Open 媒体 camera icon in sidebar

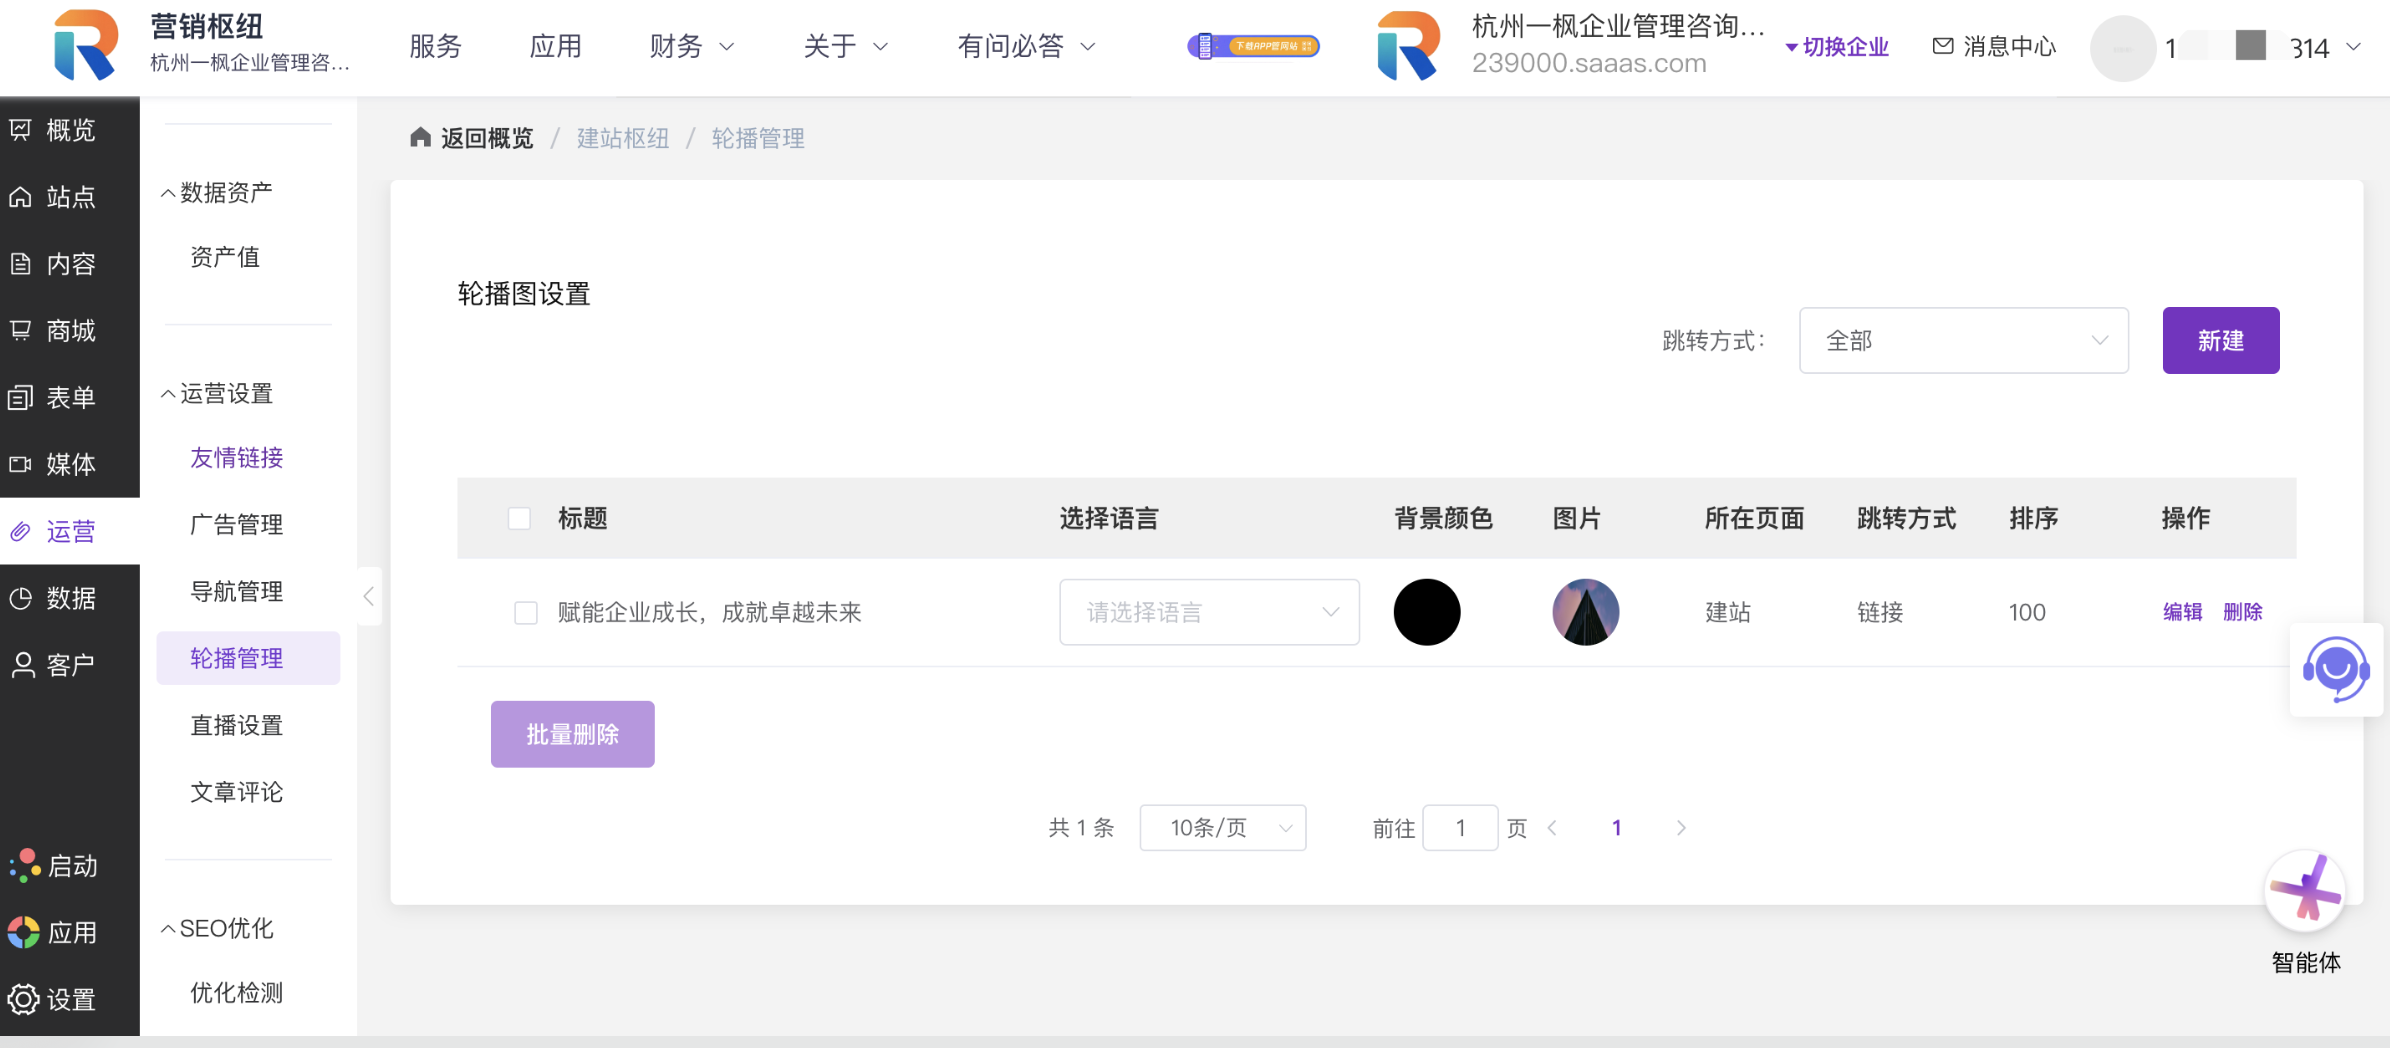pyautogui.click(x=21, y=464)
